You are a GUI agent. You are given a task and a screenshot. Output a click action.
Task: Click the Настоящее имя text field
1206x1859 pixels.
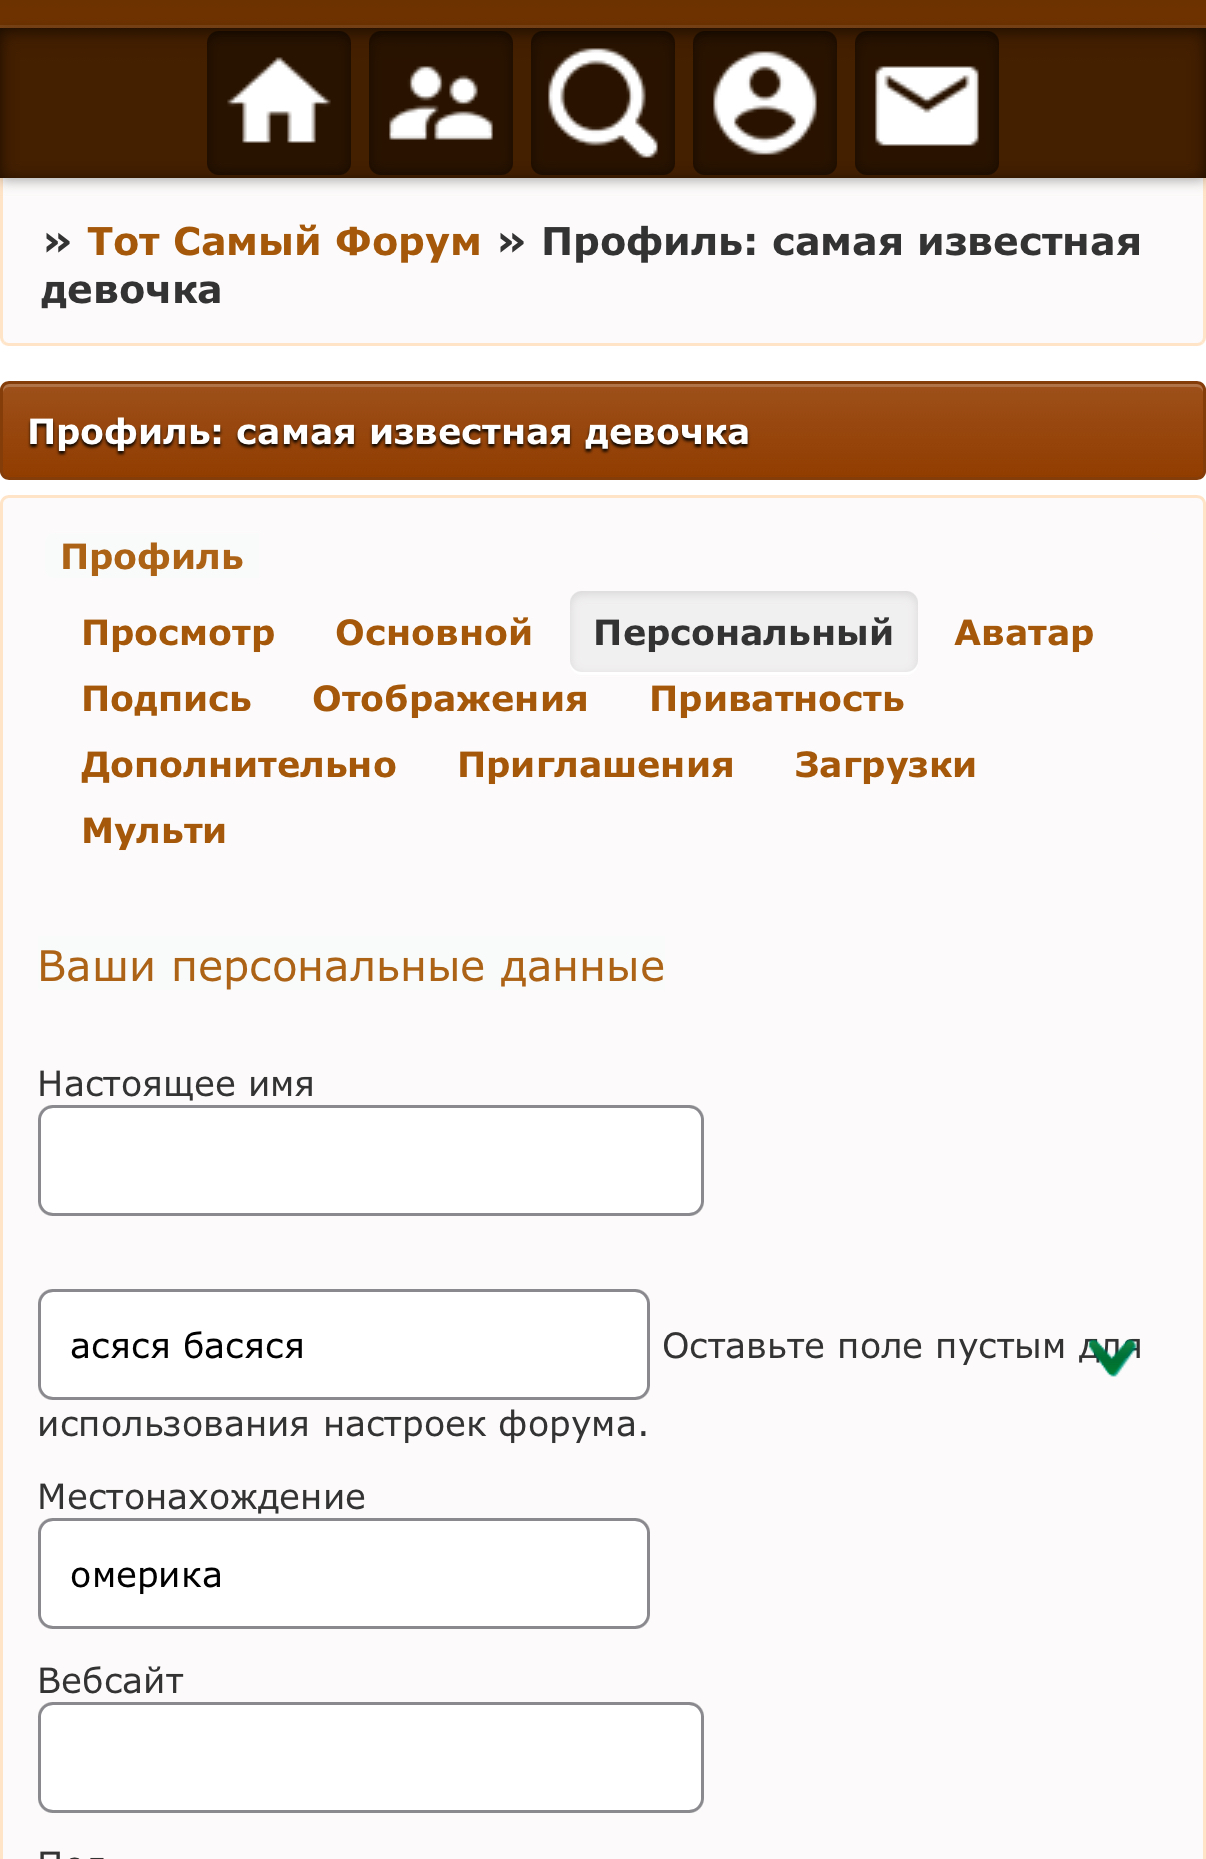(x=371, y=1160)
